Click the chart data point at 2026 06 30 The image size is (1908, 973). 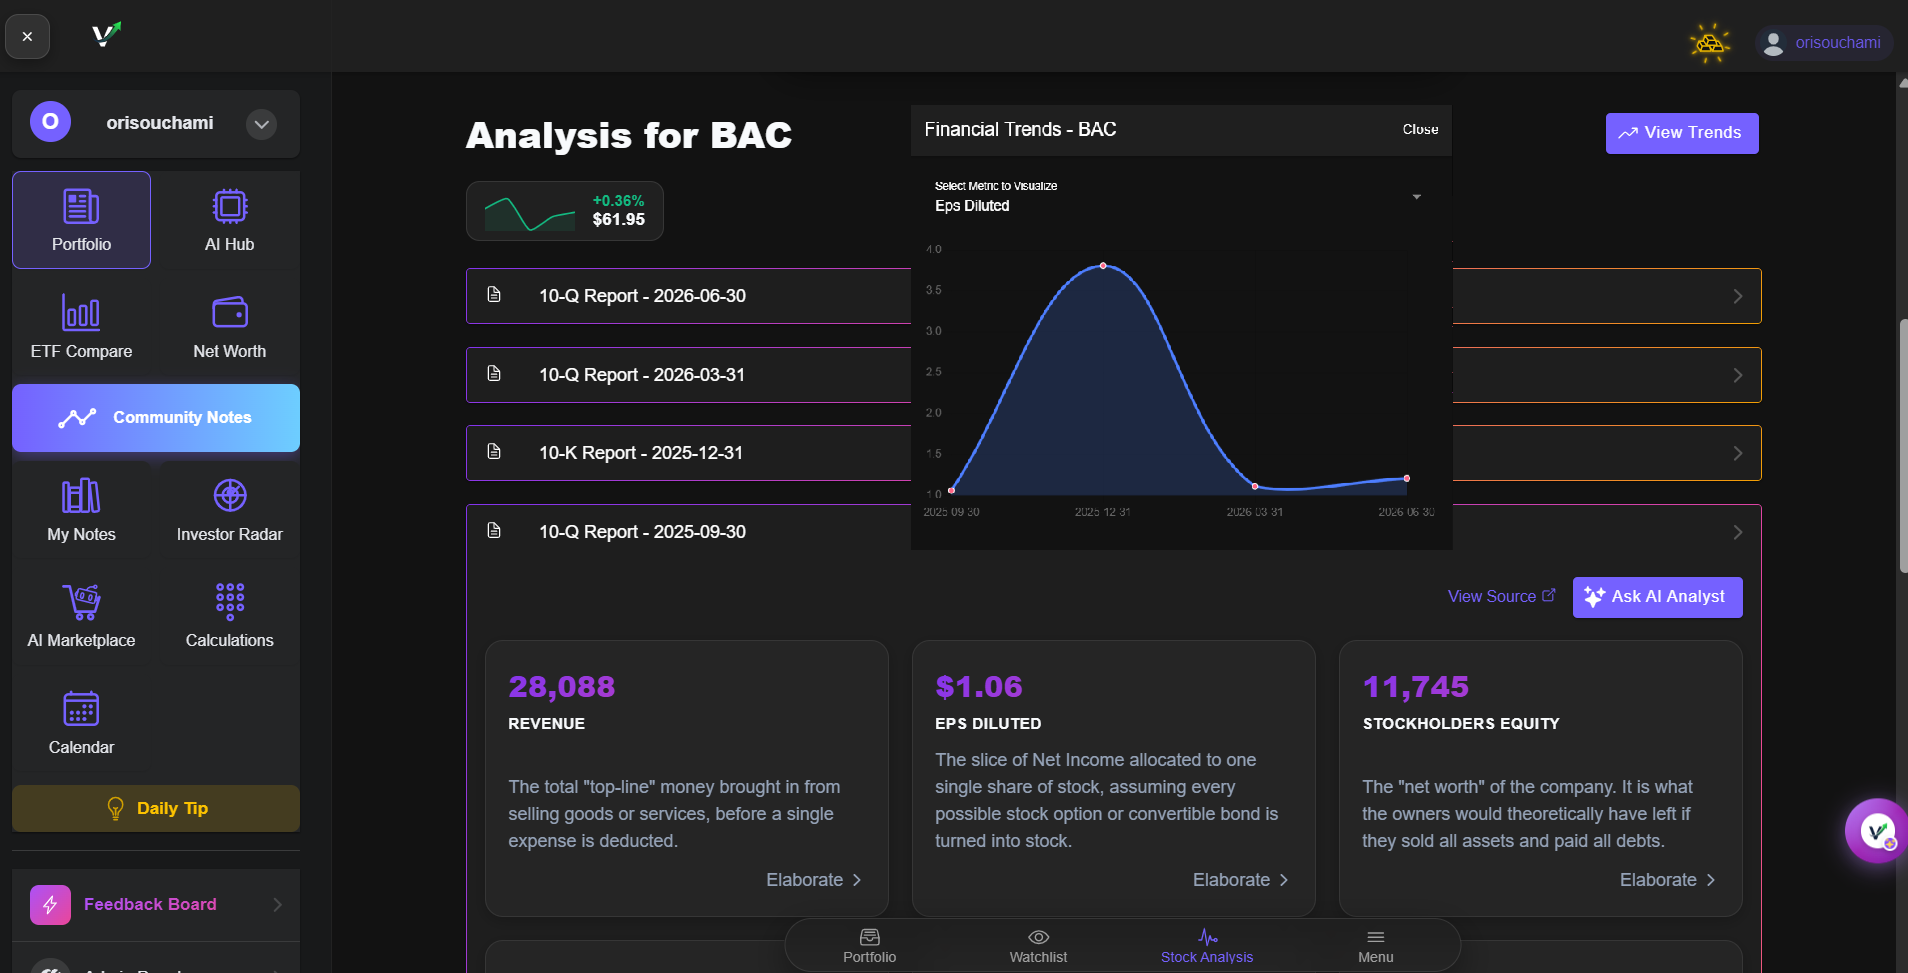pos(1407,478)
